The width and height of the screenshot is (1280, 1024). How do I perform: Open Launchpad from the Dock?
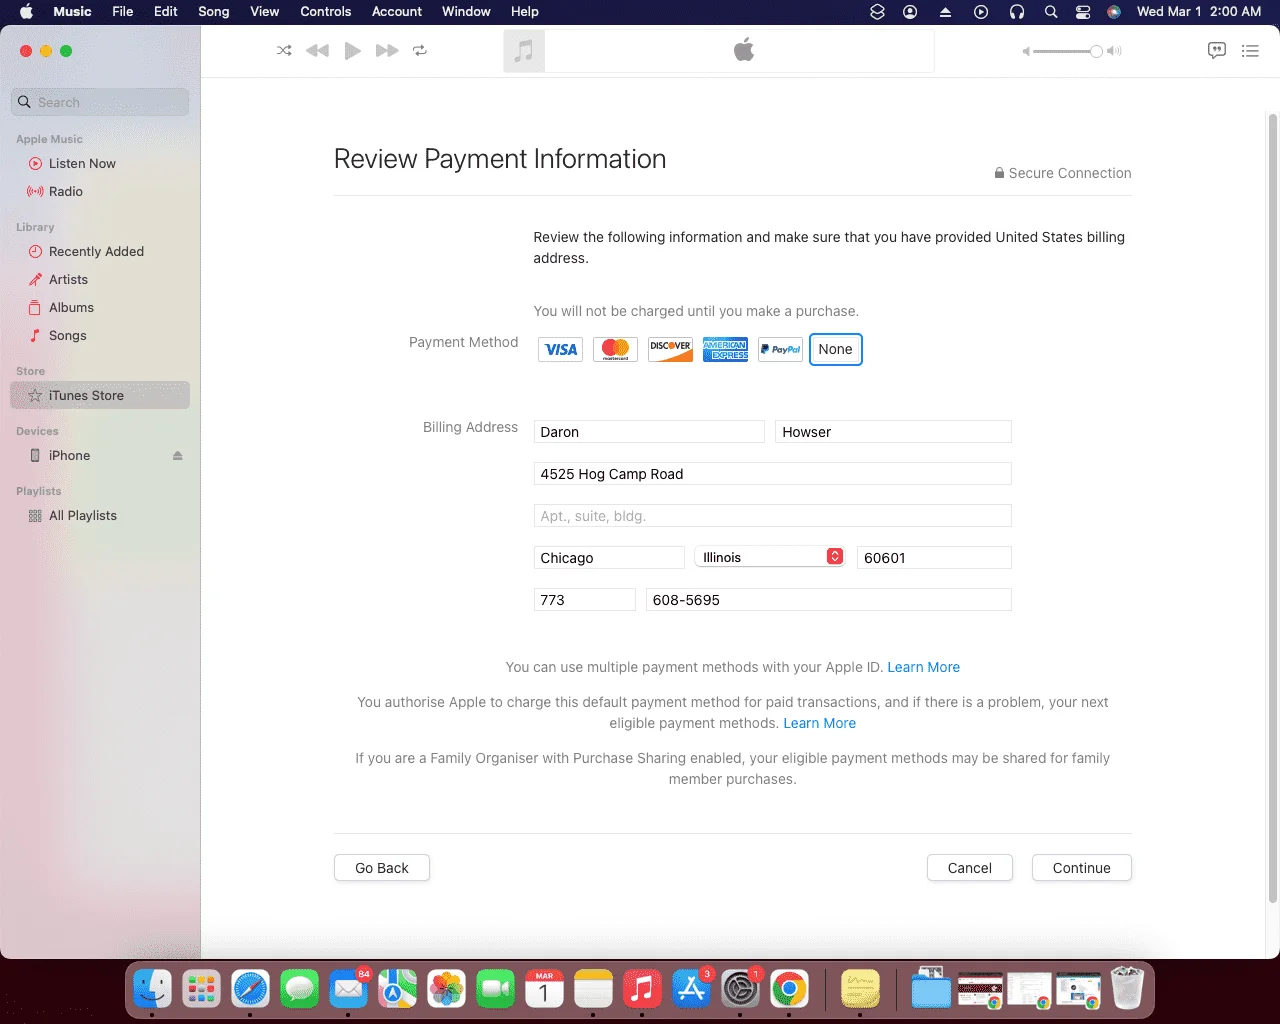pyautogui.click(x=201, y=990)
